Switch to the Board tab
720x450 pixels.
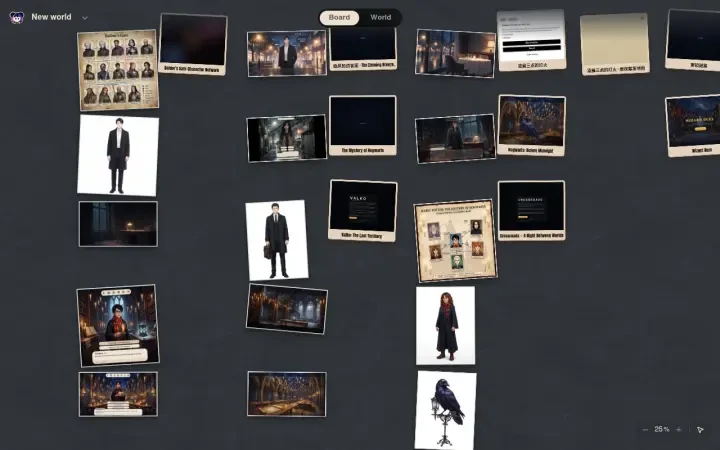[x=339, y=17]
